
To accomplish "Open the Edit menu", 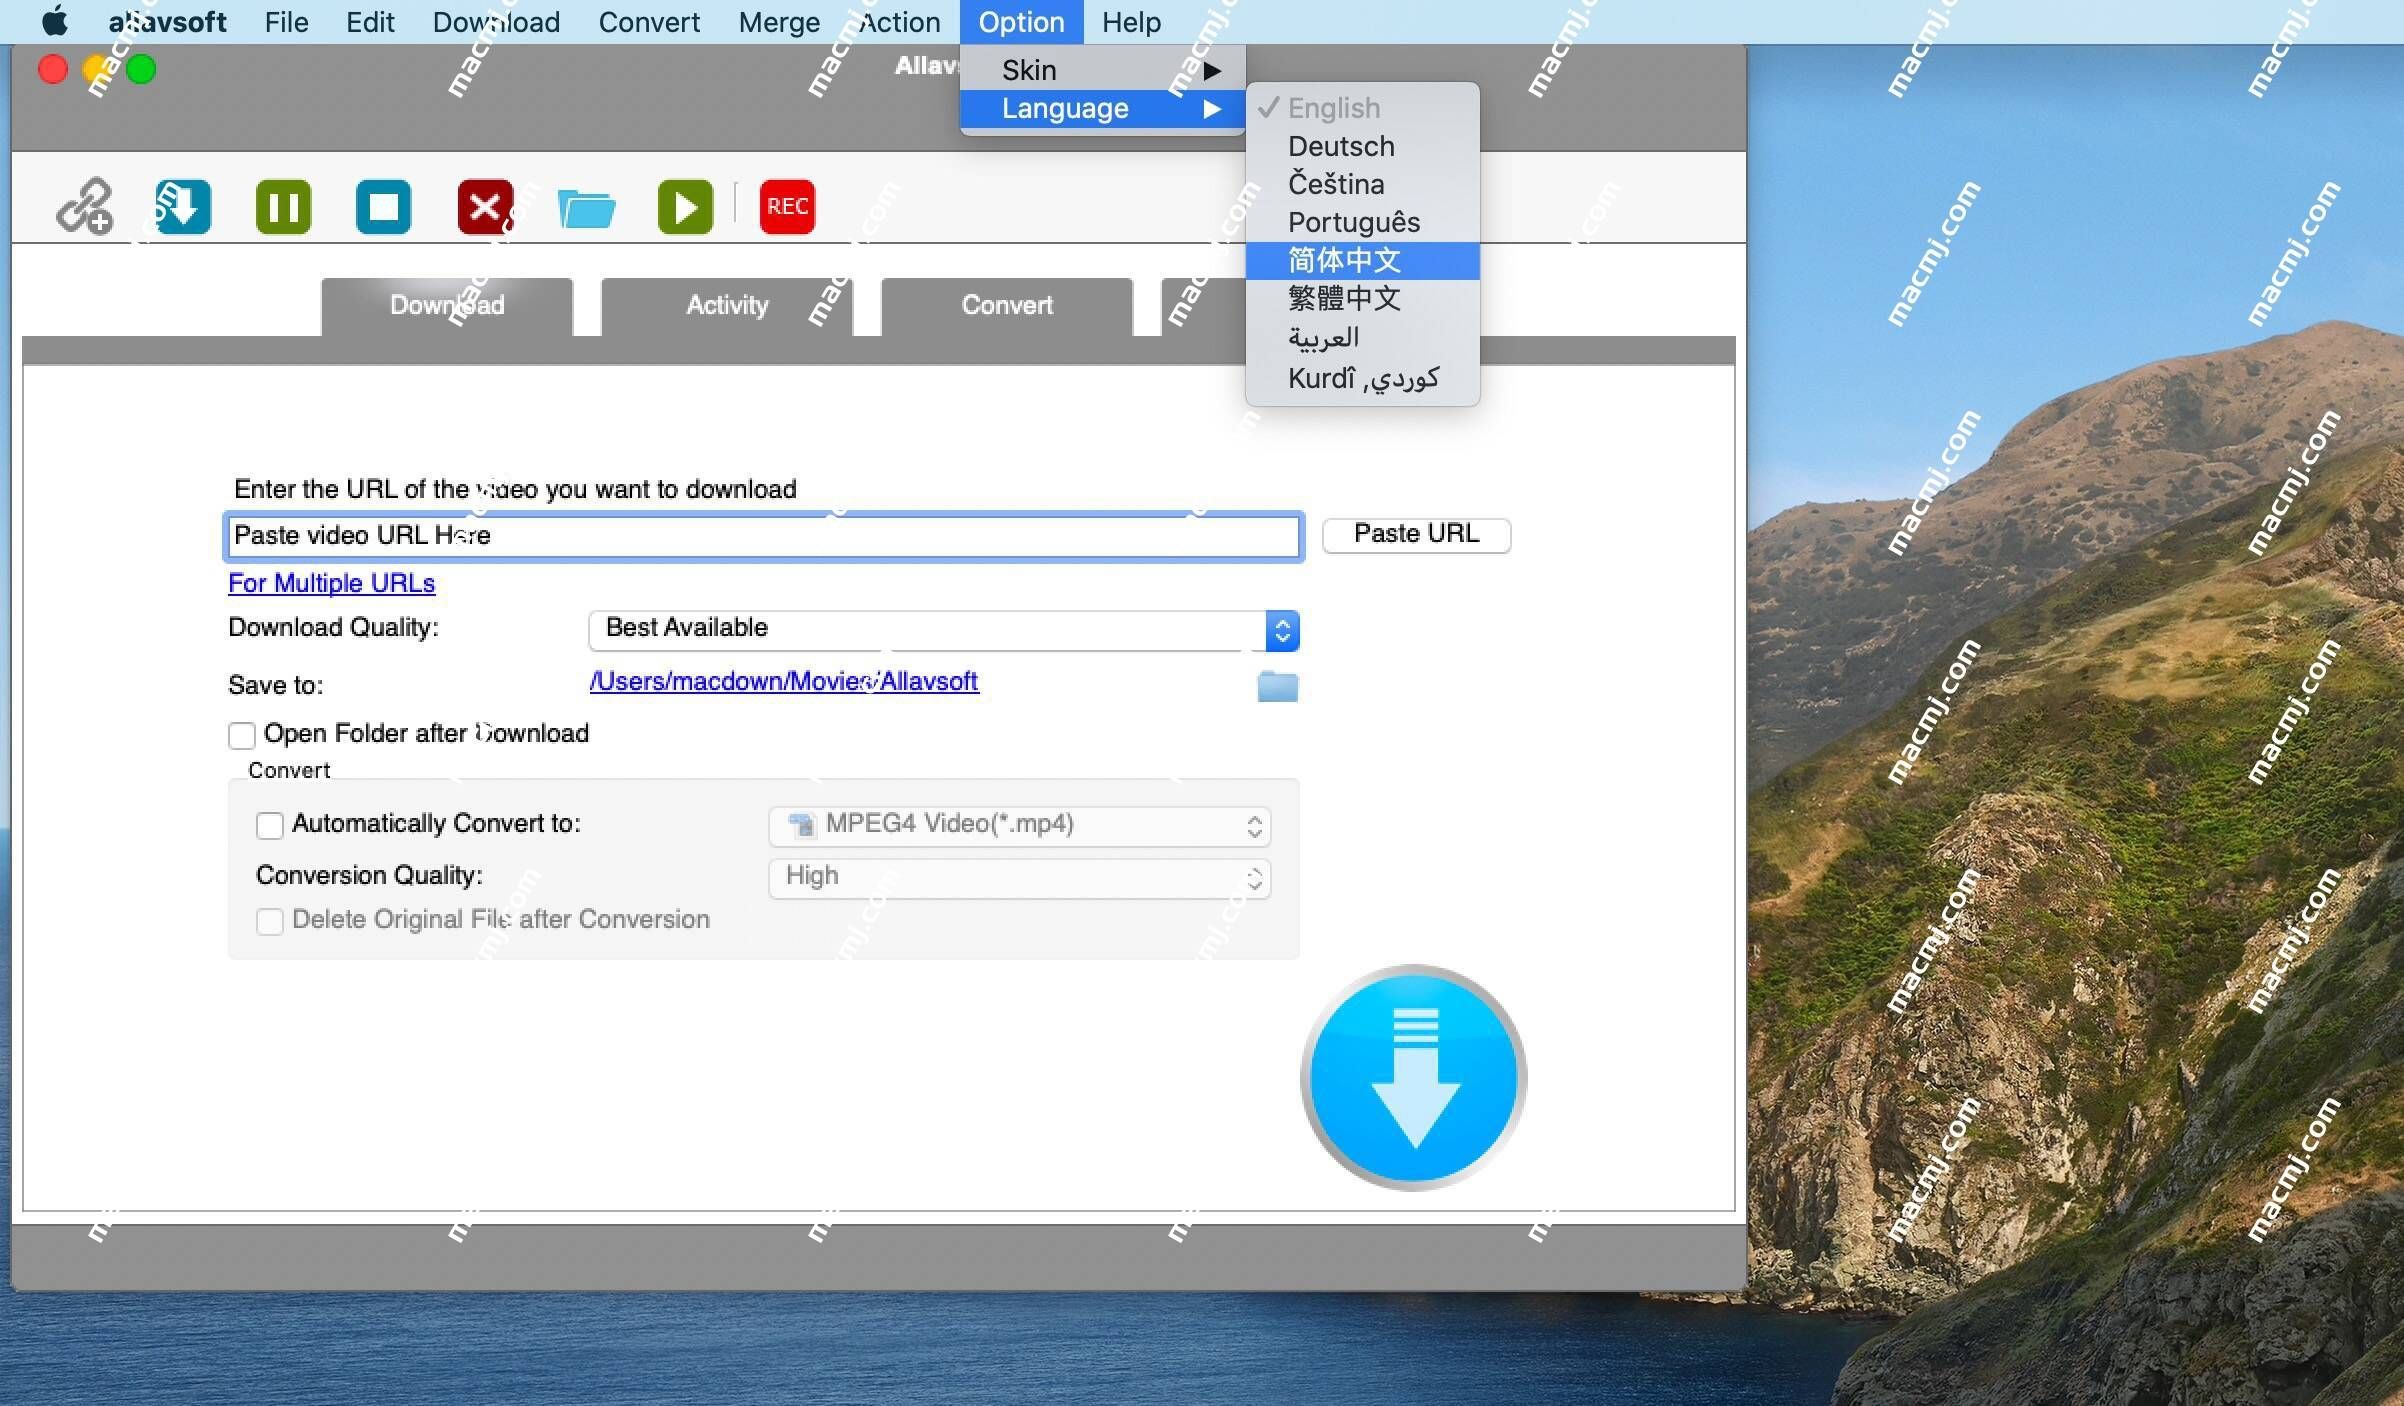I will 370,21.
